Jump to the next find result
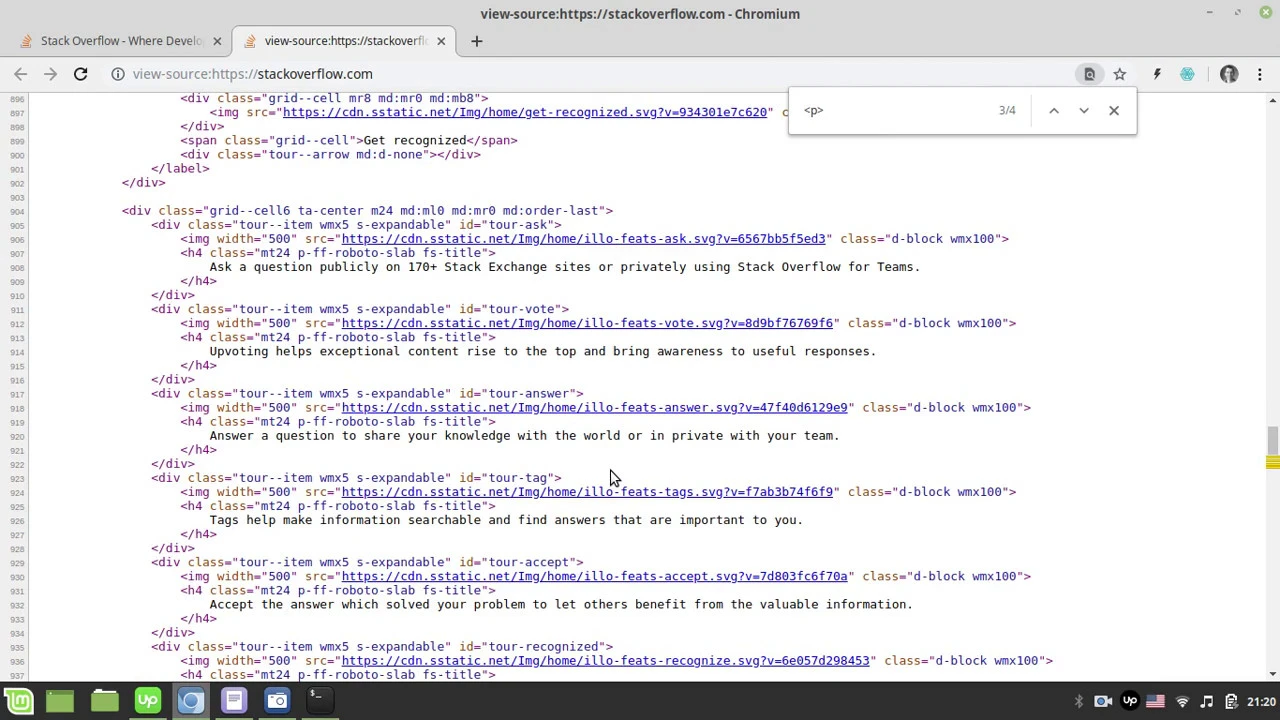Viewport: 1280px width, 720px height. tap(1084, 110)
